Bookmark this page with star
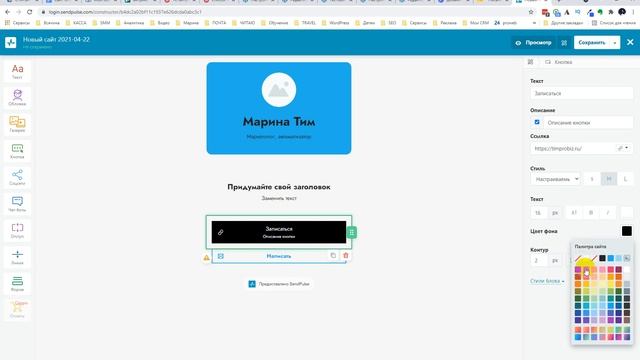This screenshot has height=360, width=640. (531, 12)
